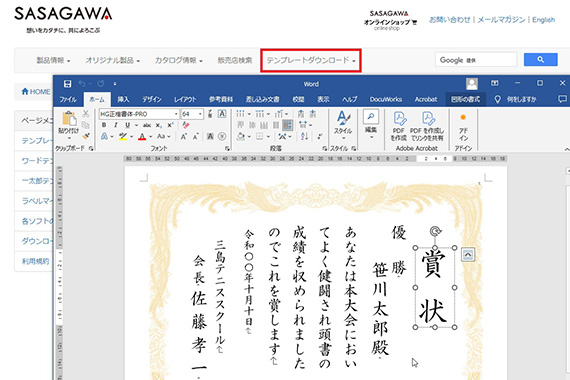570x380 pixels.
Task: Click the Undo arrow in Quick Access Toolbar
Action: pos(82,84)
